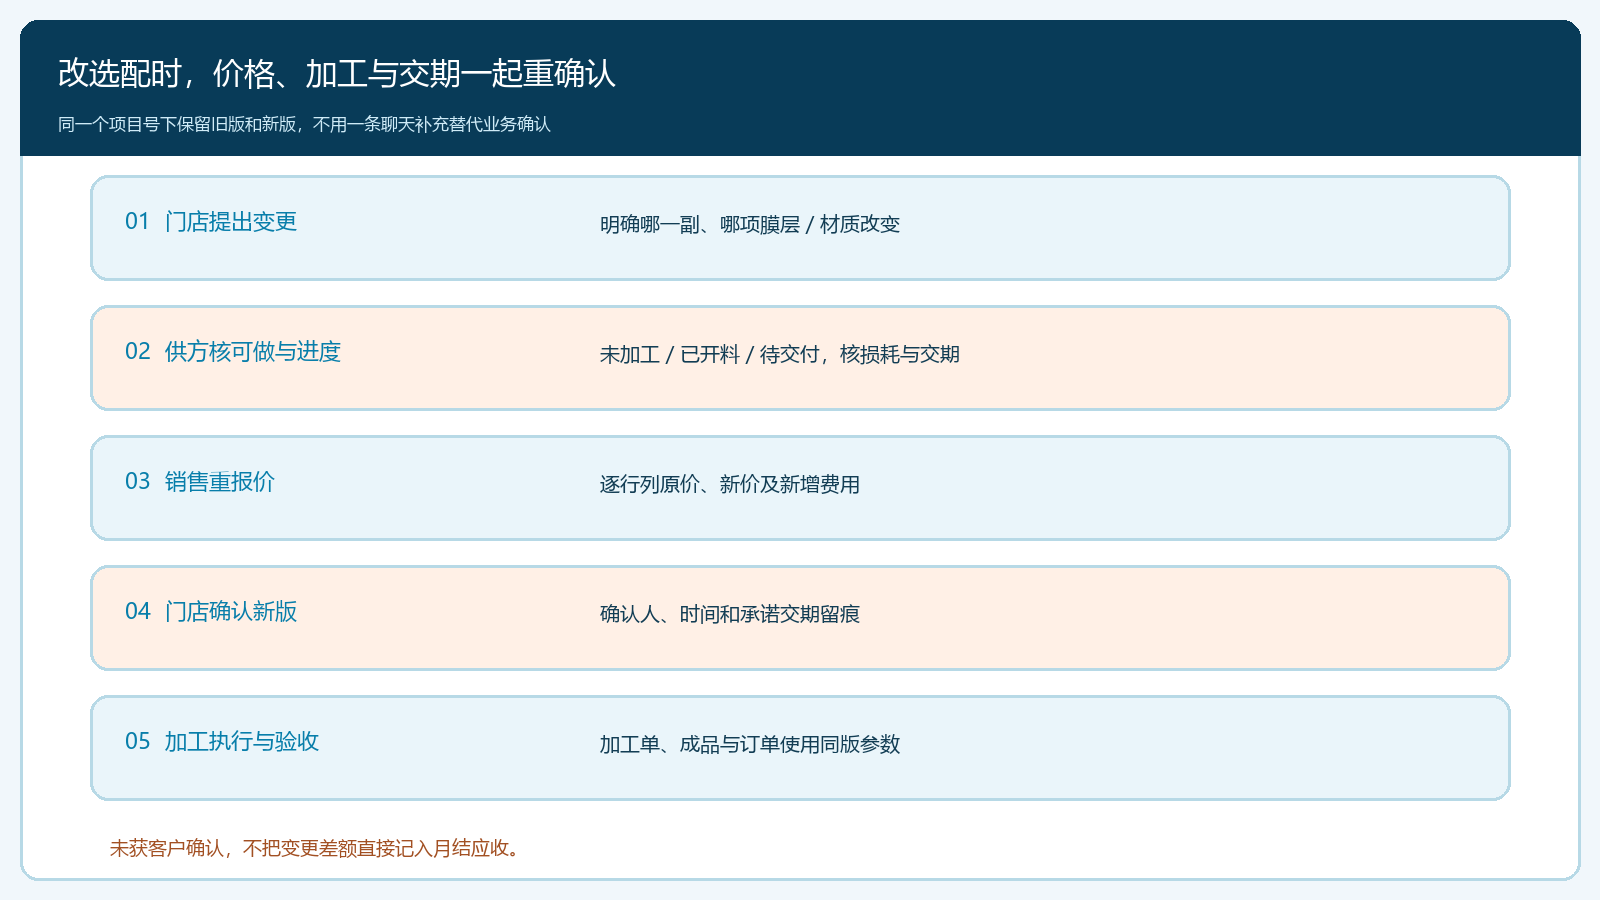Select step heading '04 门店确认新版'
Screen dimensions: 1600x900
[211, 611]
